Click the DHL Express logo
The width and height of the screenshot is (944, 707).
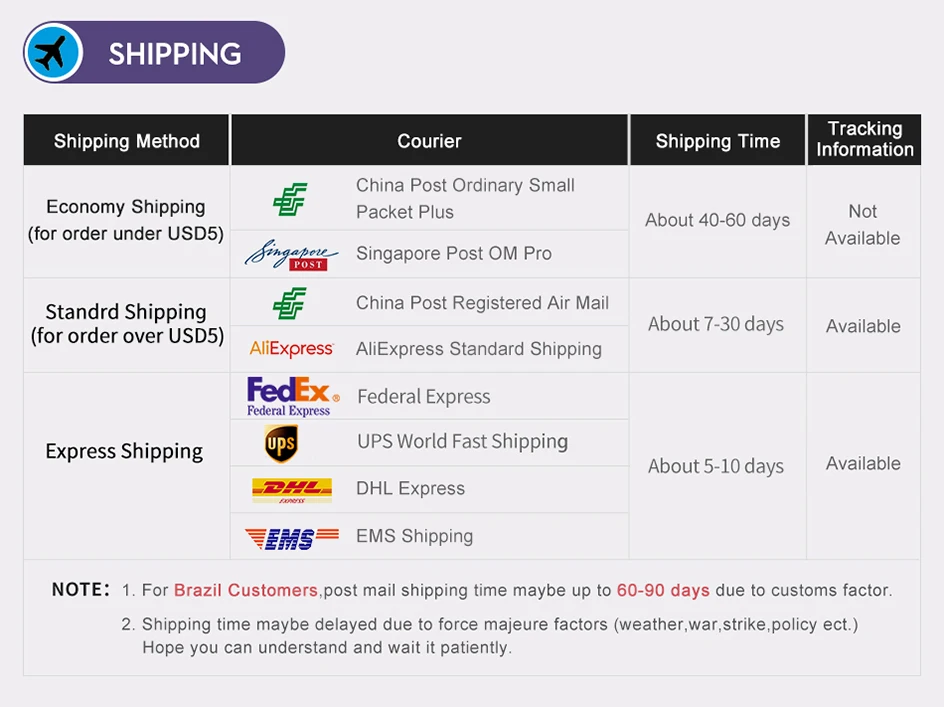point(292,490)
